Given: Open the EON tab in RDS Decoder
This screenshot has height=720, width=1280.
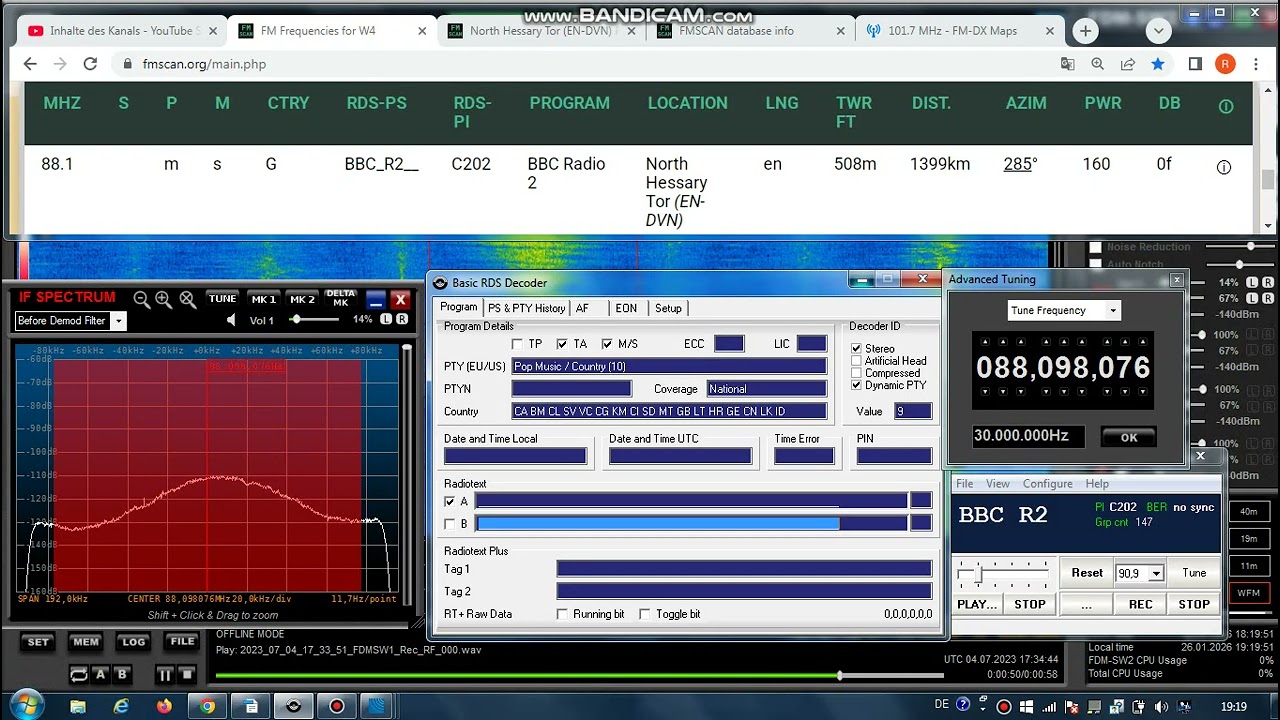Looking at the screenshot, I should (626, 308).
